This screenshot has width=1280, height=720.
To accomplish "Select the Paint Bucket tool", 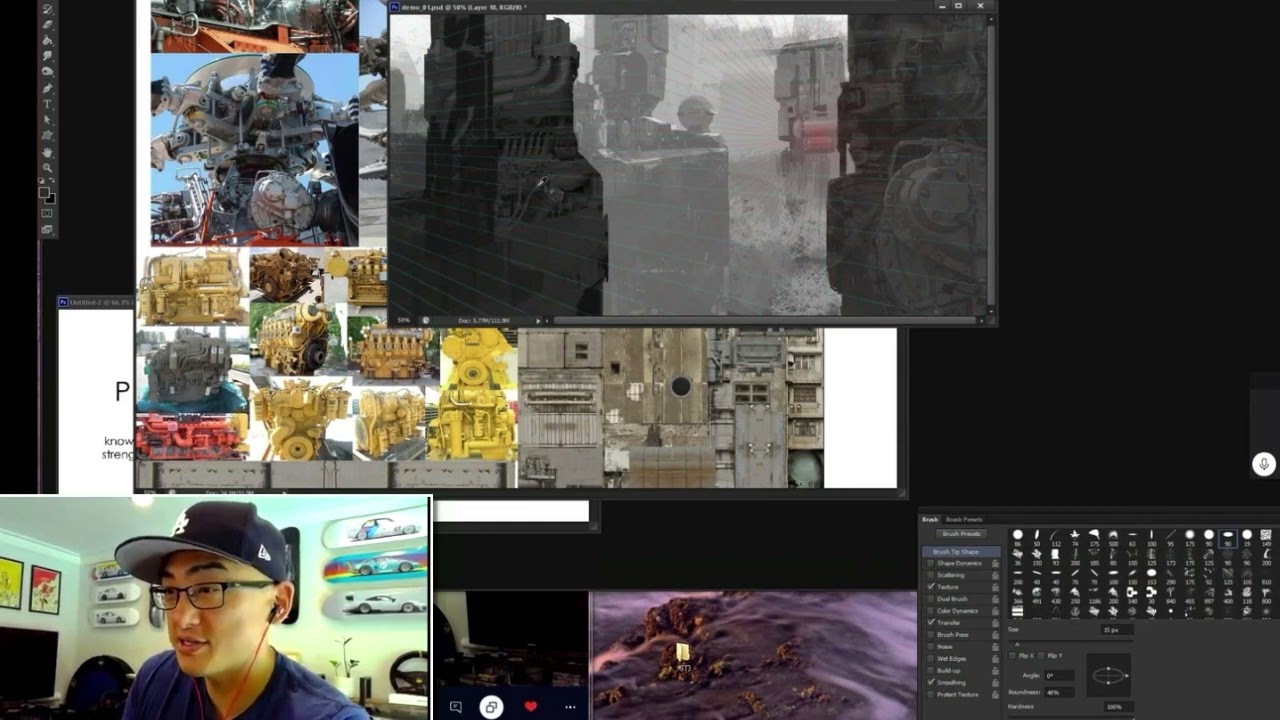I will coord(47,40).
